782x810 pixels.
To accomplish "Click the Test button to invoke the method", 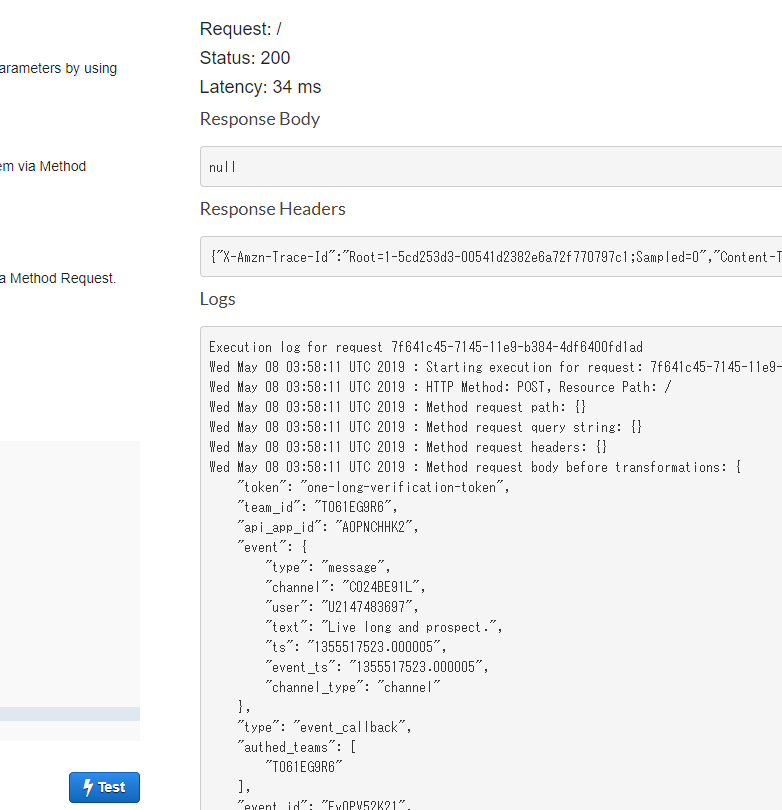I will coord(104,787).
